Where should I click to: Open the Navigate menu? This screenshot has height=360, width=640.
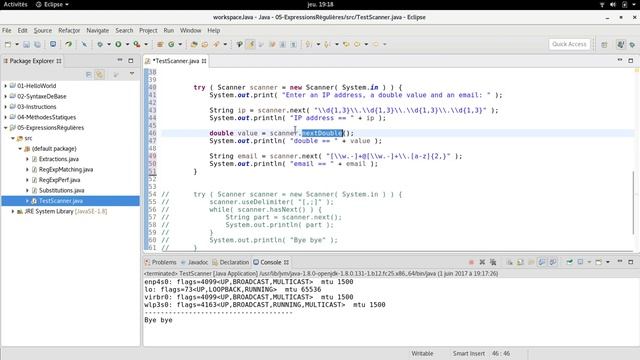98,30
